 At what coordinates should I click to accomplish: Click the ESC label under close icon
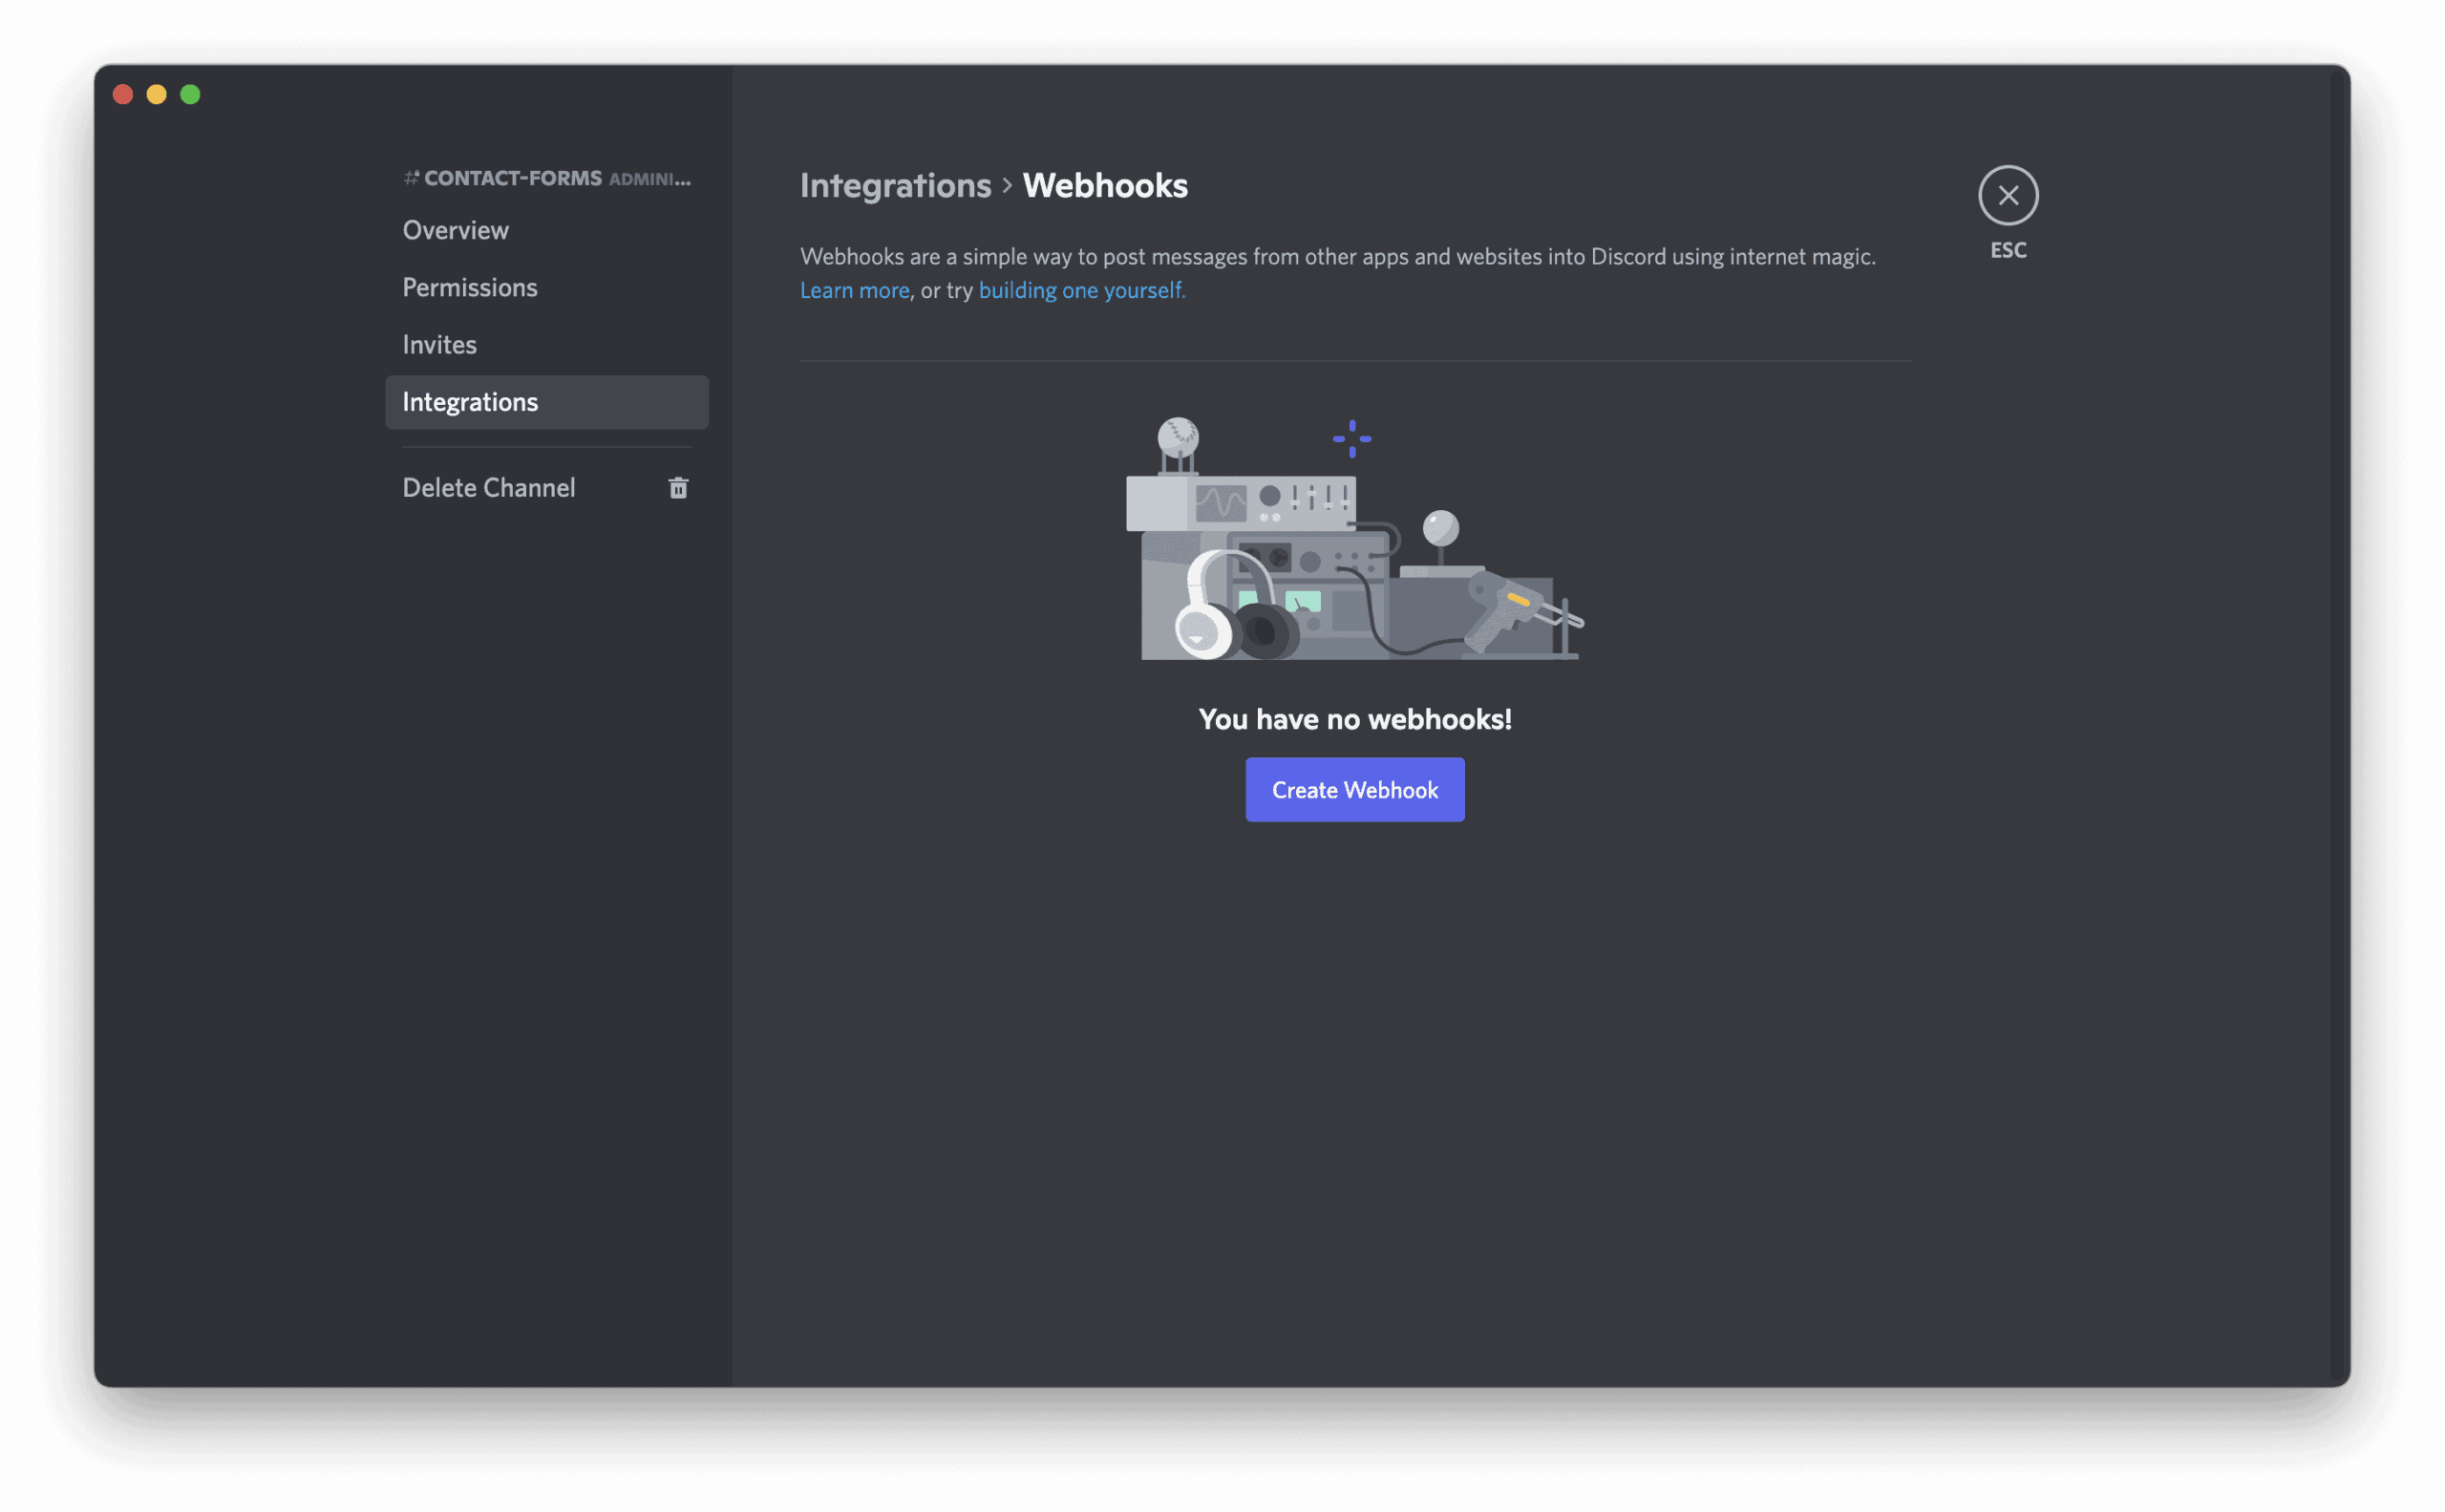click(x=2007, y=250)
